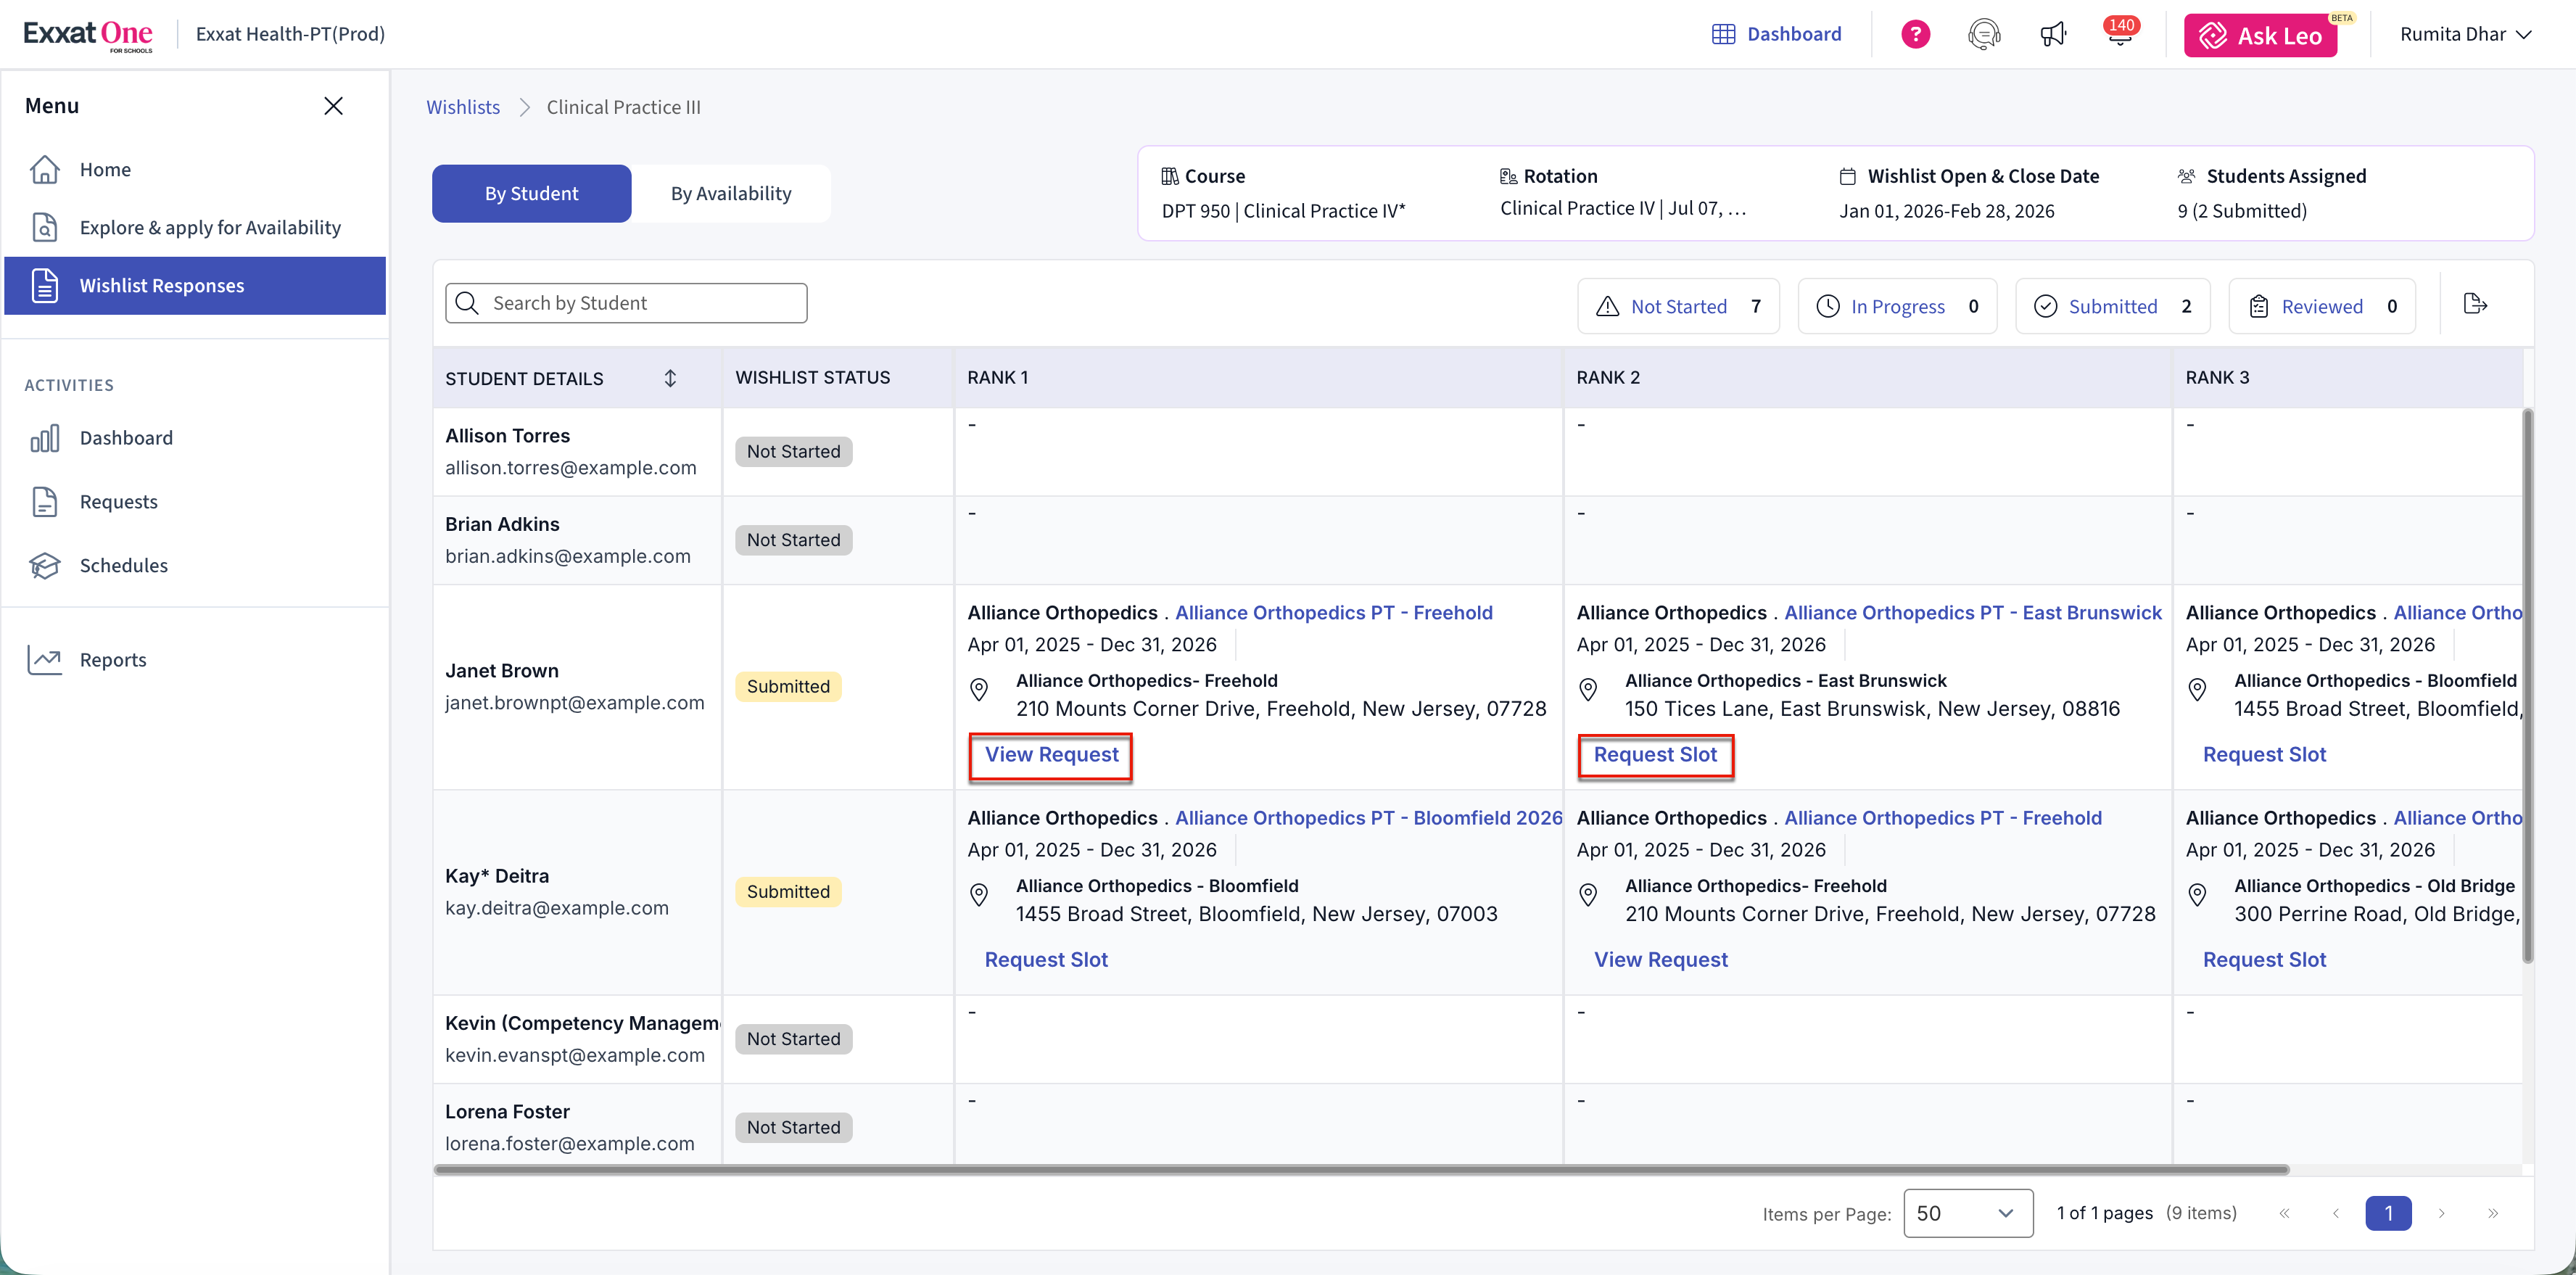Go to Schedules in Activities

(123, 565)
